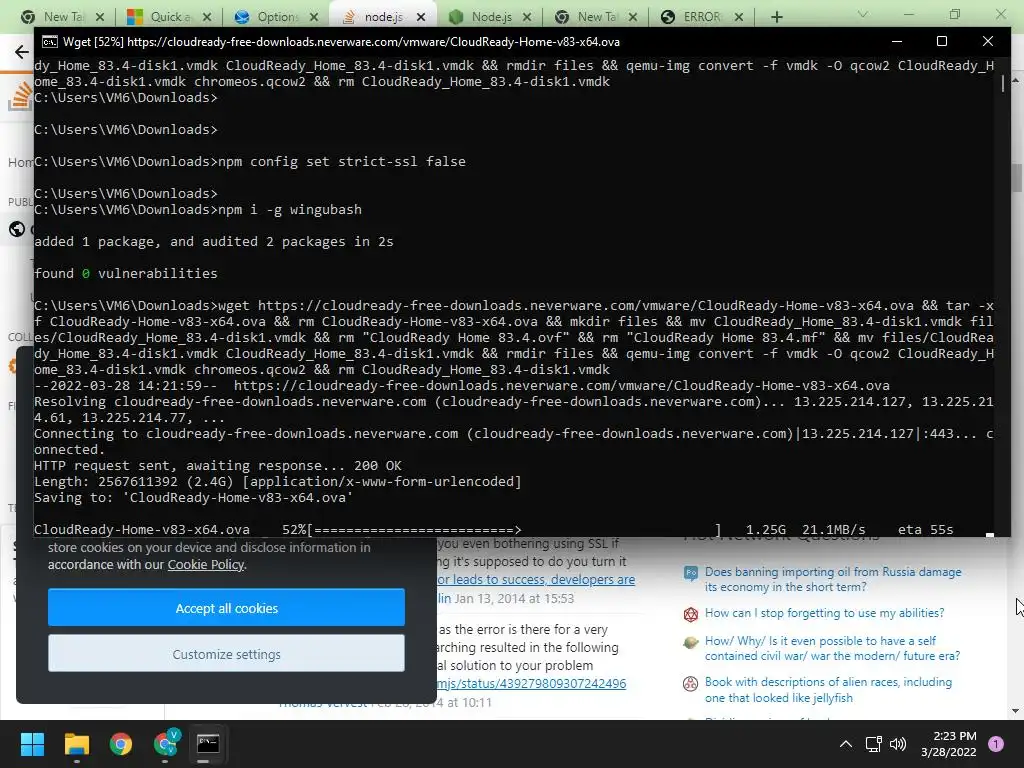
Task: Open the Cookie Policy link
Action: coord(206,565)
